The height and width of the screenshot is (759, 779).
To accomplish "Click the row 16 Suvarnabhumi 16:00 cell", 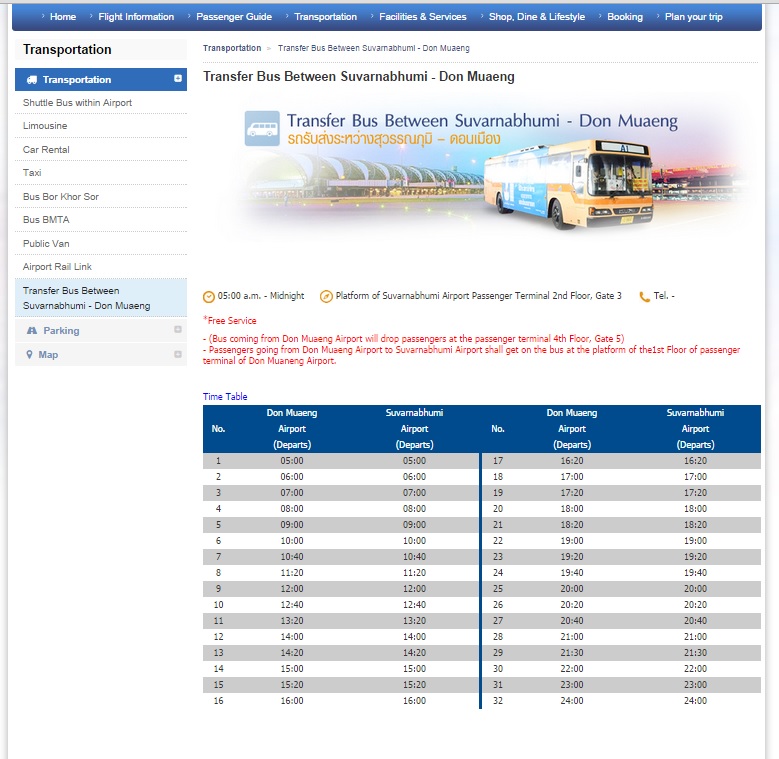I will 414,700.
